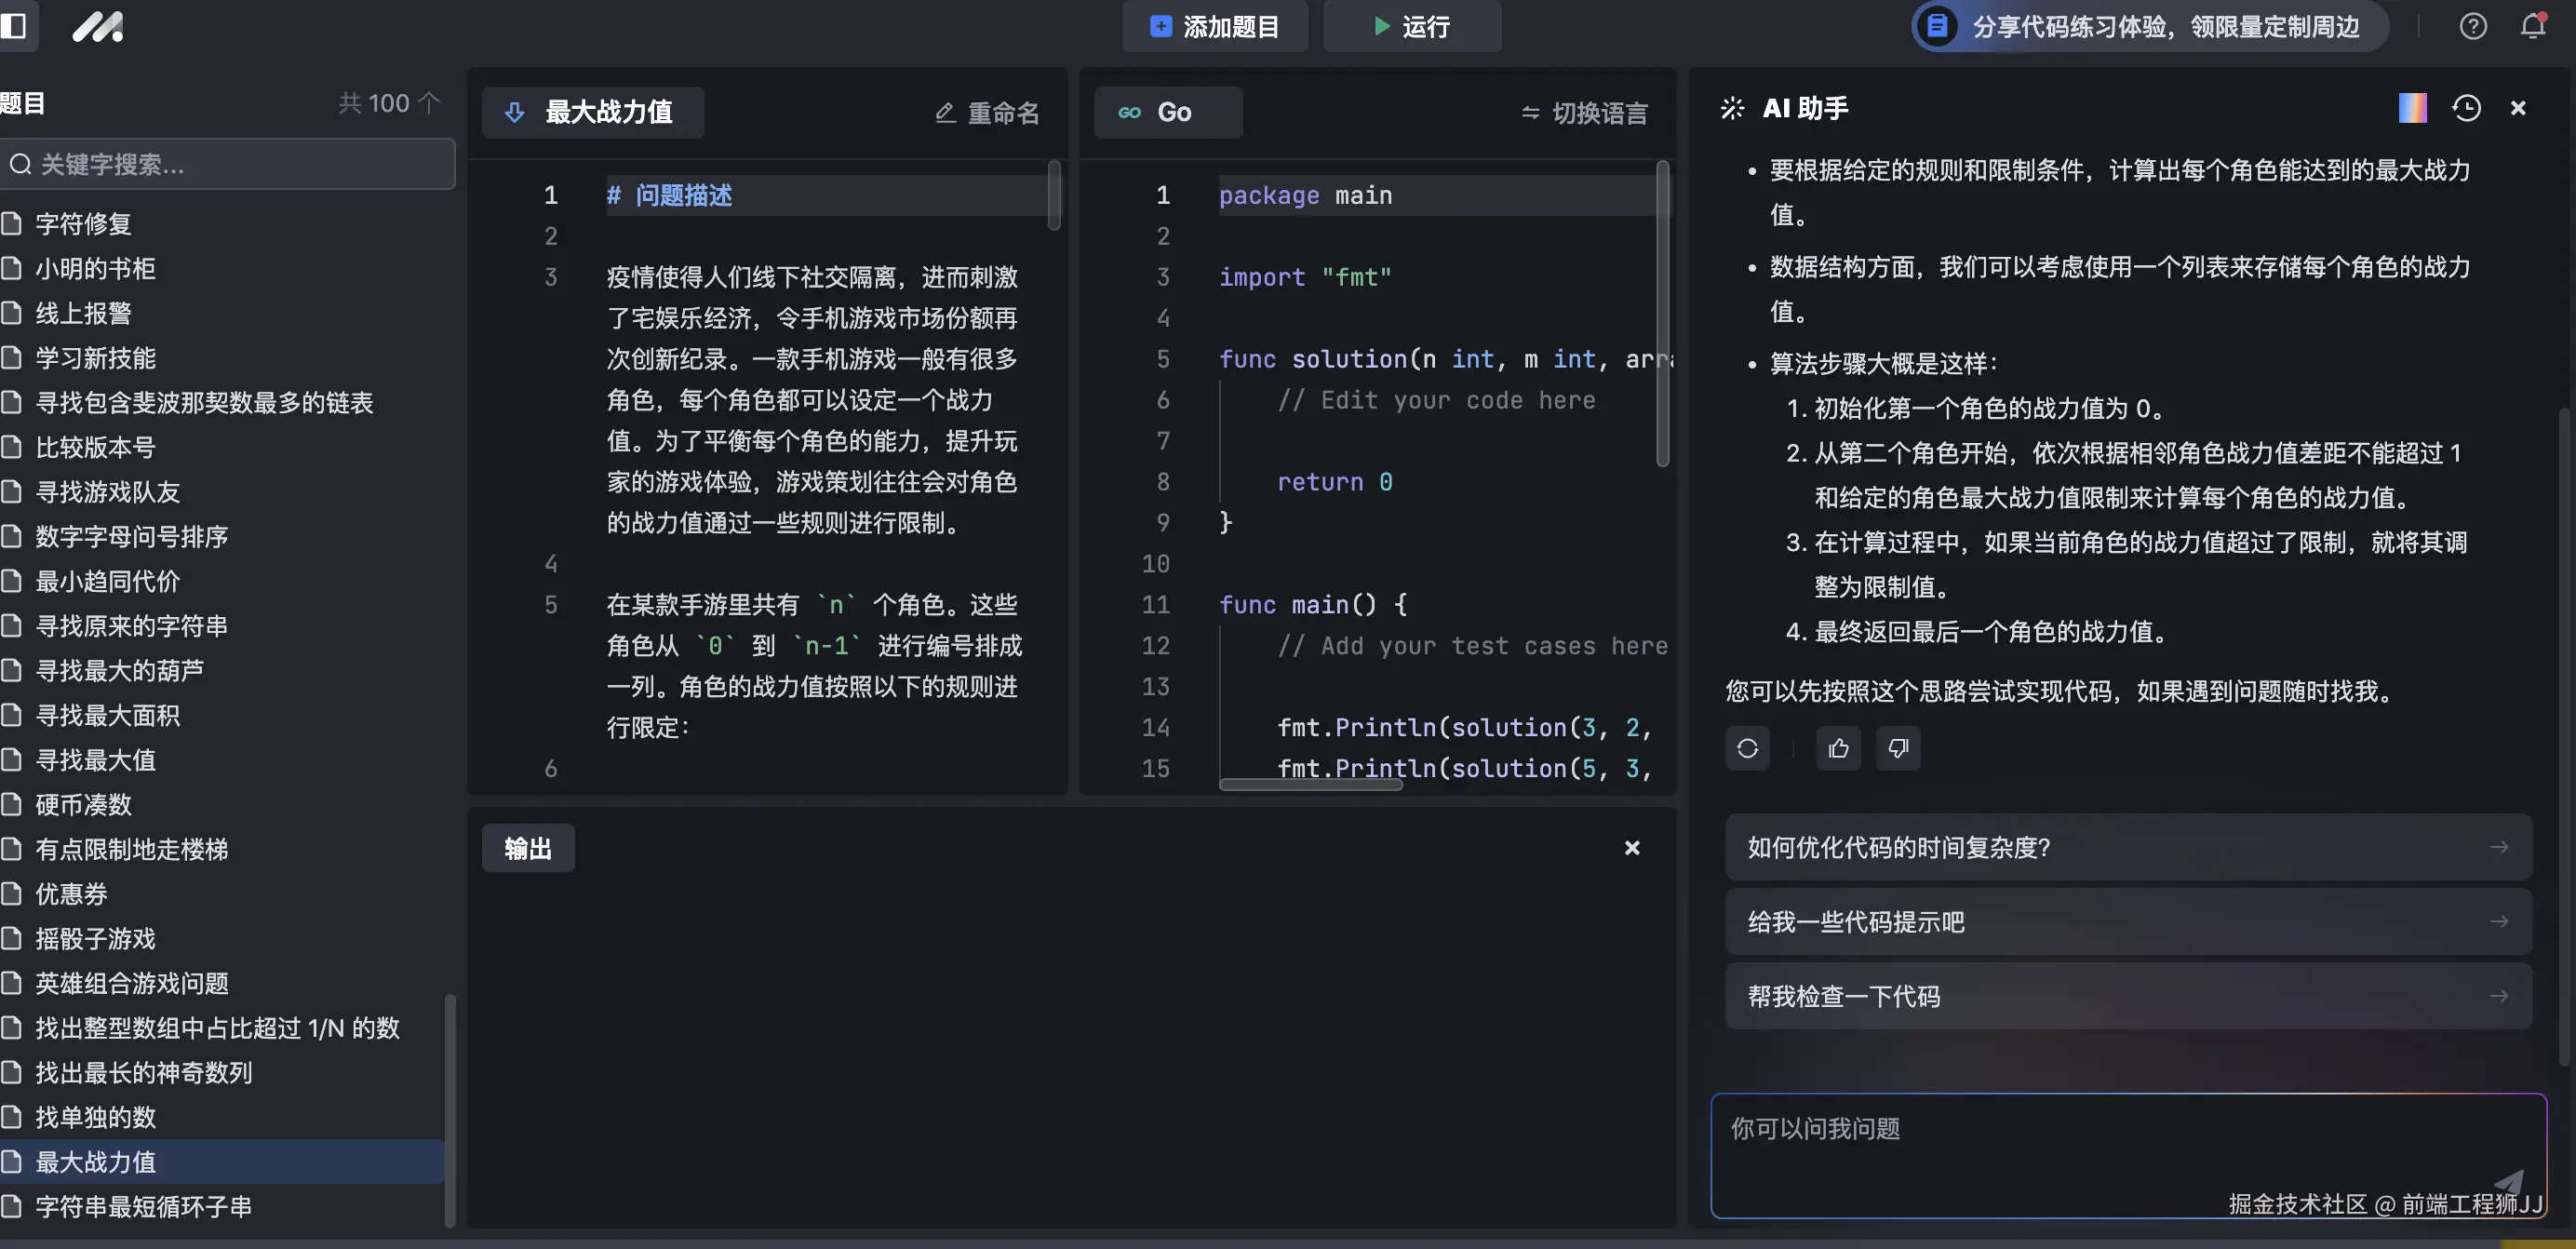This screenshot has height=1249, width=2576.
Task: Give a thumbs up to the AI response
Action: tap(1839, 748)
